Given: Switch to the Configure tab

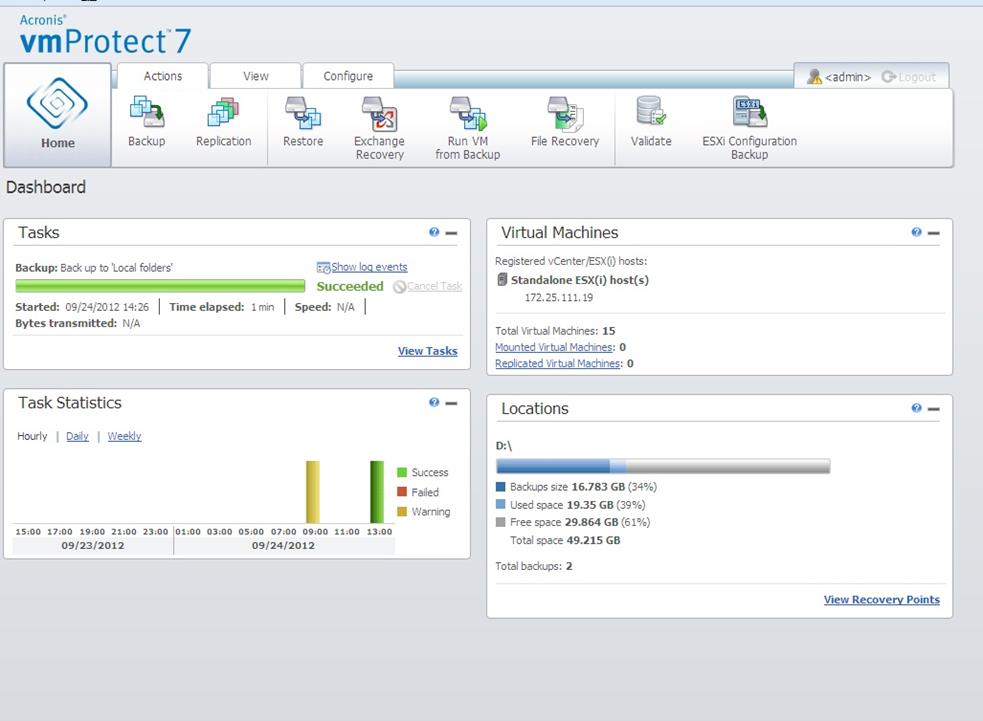Looking at the screenshot, I should pyautogui.click(x=348, y=76).
